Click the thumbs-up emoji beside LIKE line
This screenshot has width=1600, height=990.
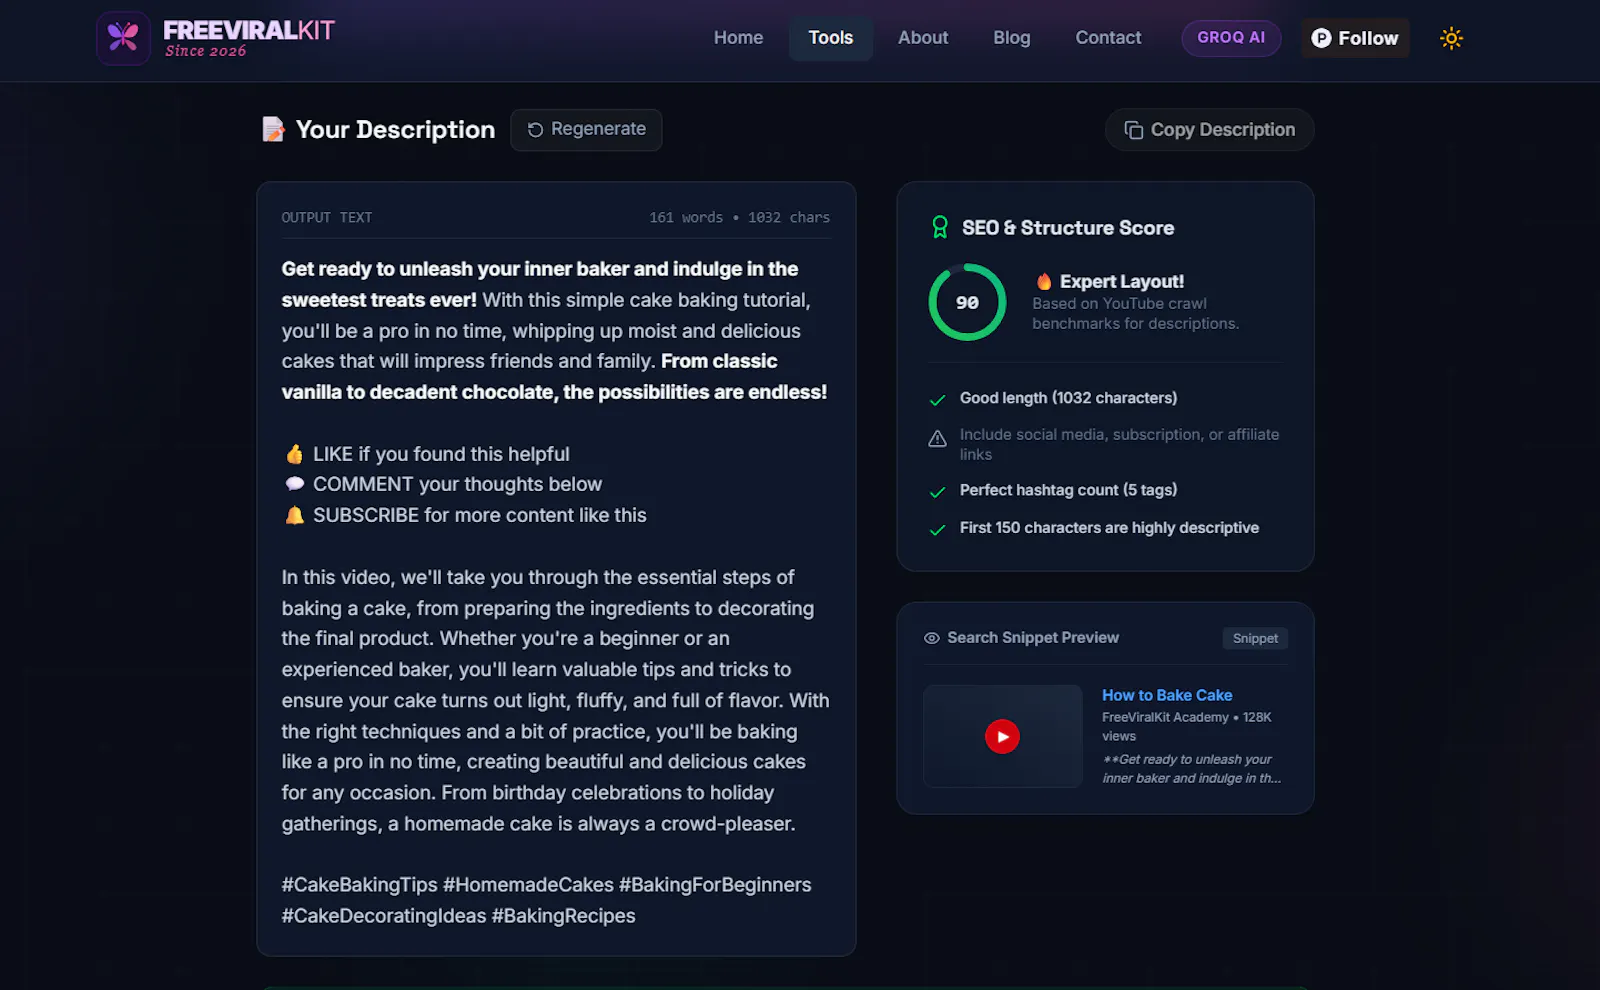(x=294, y=454)
